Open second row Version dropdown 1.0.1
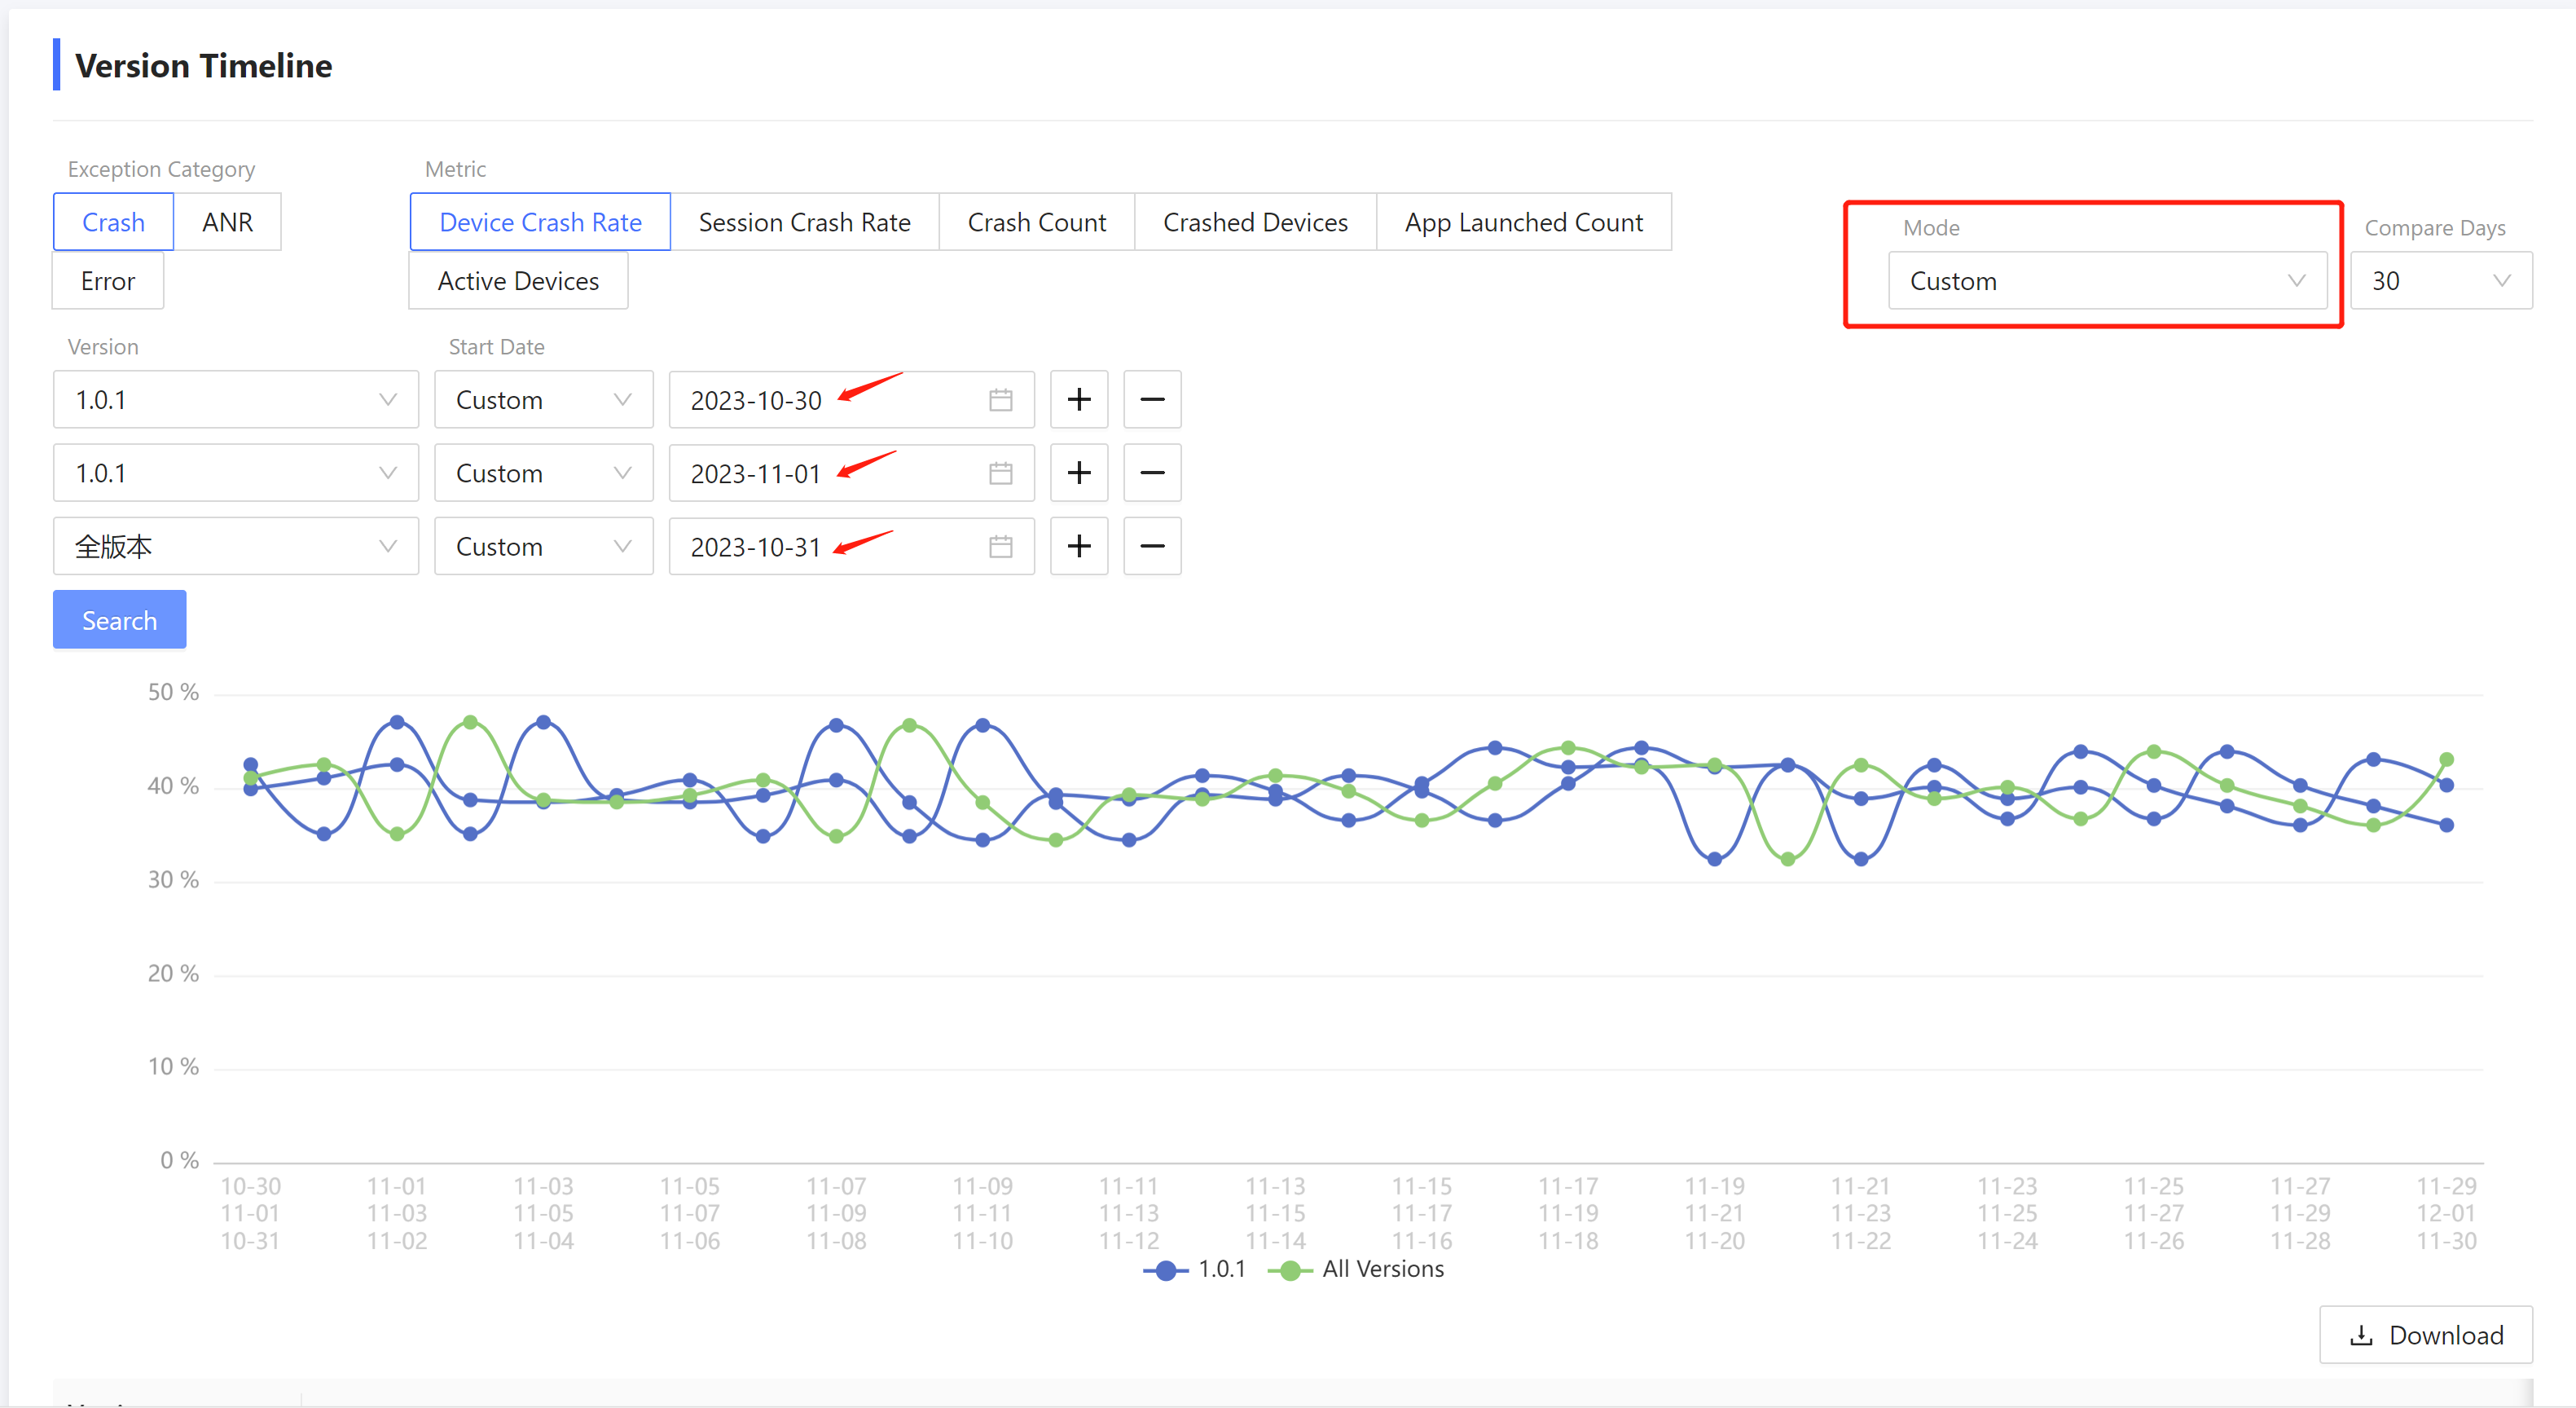The image size is (2576, 1408). 236,473
